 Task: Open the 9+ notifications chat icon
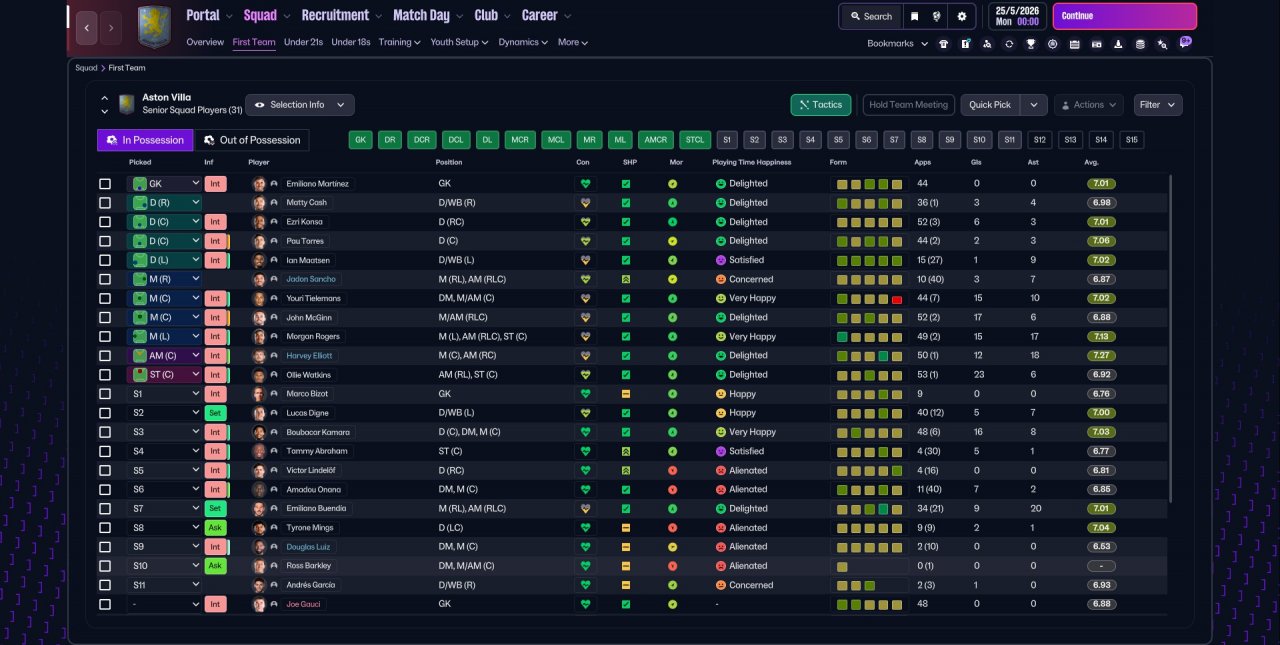(1185, 42)
